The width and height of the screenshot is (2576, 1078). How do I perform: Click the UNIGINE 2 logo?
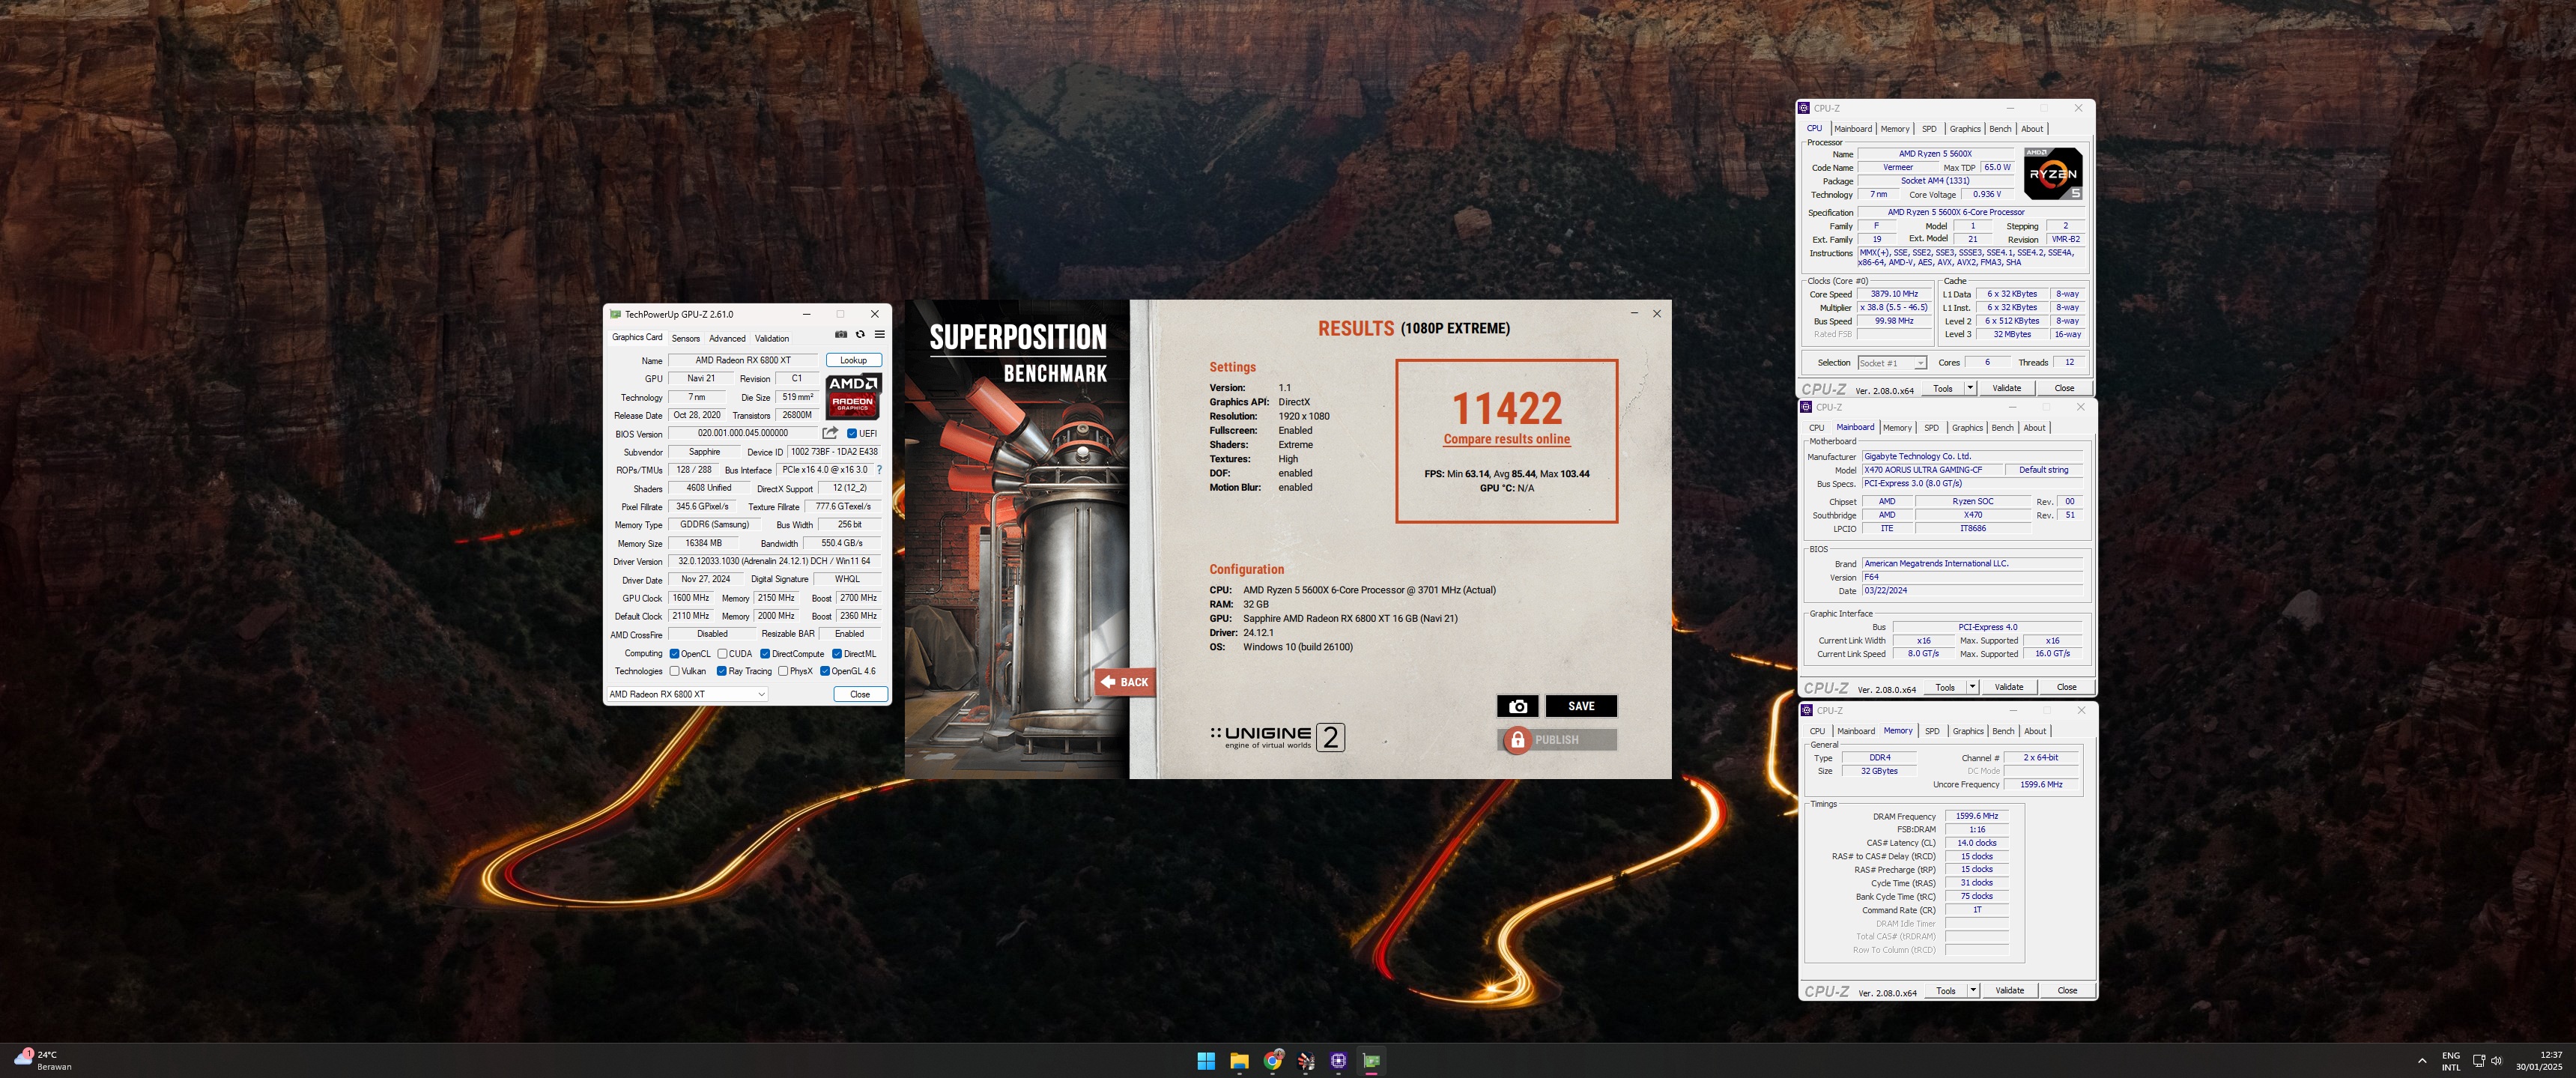point(1277,738)
